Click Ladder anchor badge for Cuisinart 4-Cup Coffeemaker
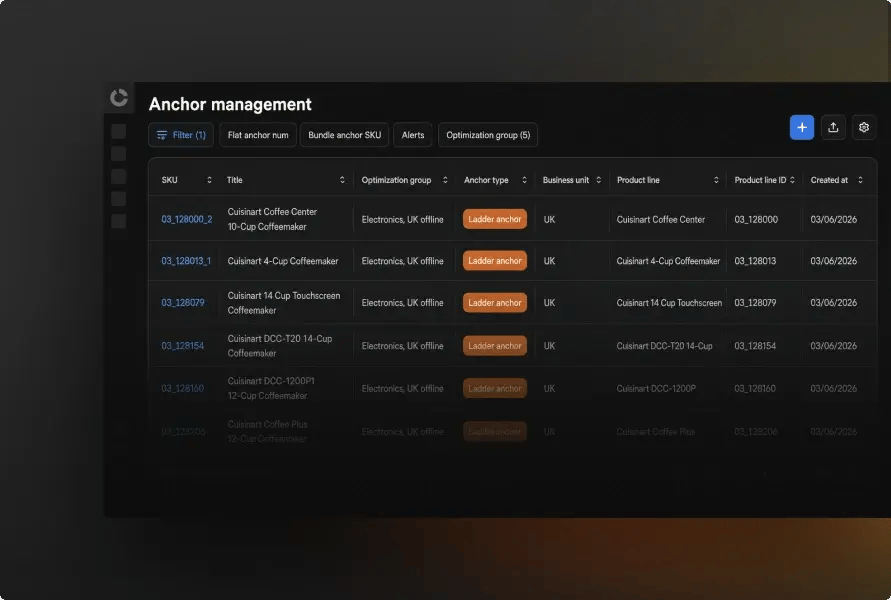 click(495, 261)
